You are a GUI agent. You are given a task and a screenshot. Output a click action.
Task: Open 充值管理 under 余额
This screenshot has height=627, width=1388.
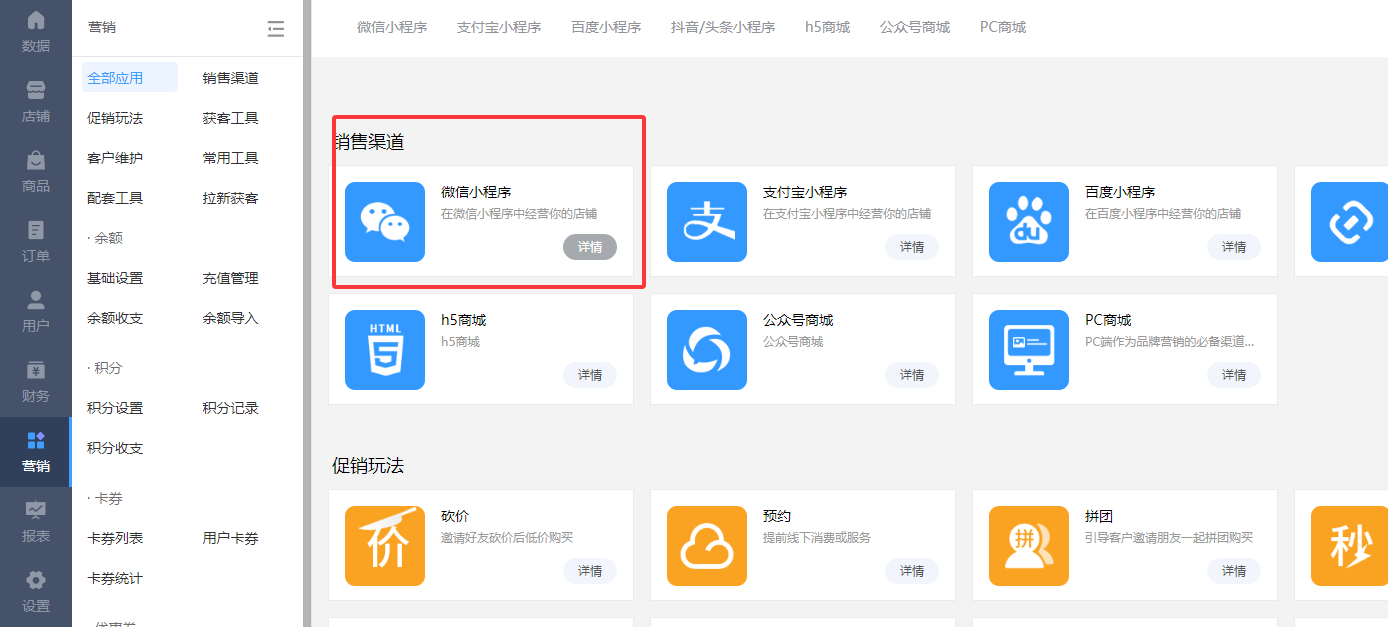(x=230, y=278)
